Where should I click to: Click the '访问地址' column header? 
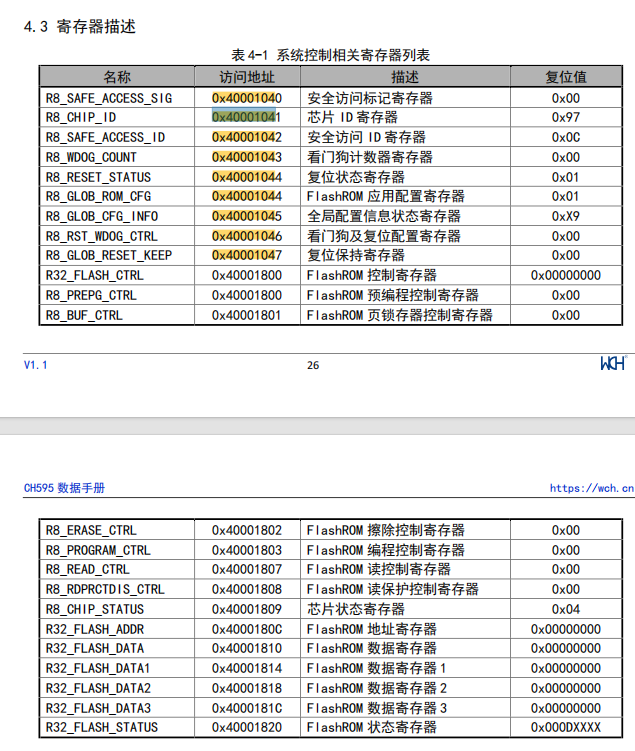point(247,77)
